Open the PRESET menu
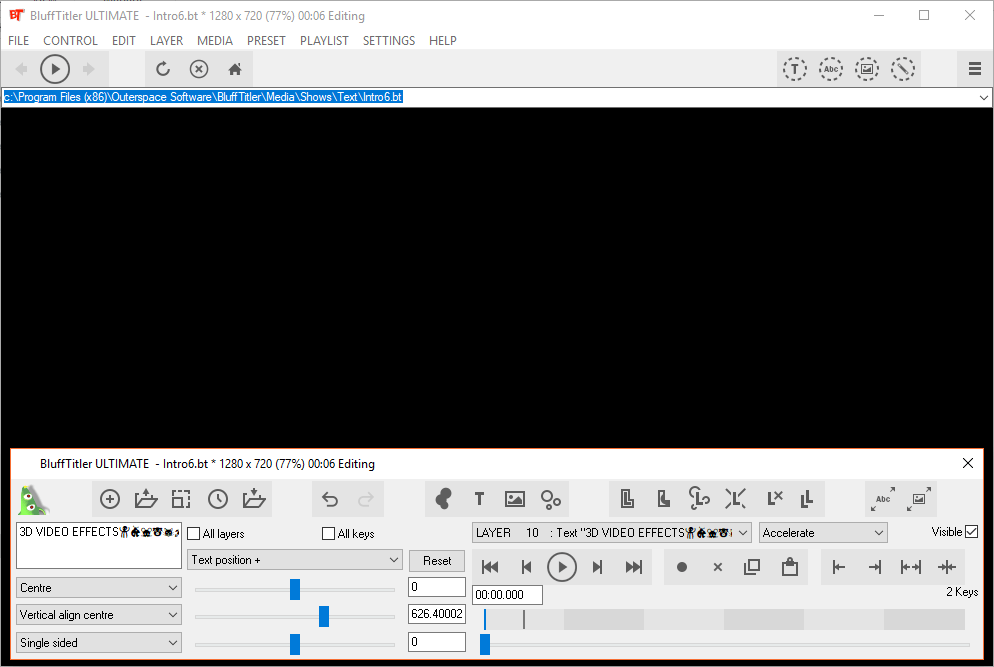The height and width of the screenshot is (667, 994). [266, 41]
